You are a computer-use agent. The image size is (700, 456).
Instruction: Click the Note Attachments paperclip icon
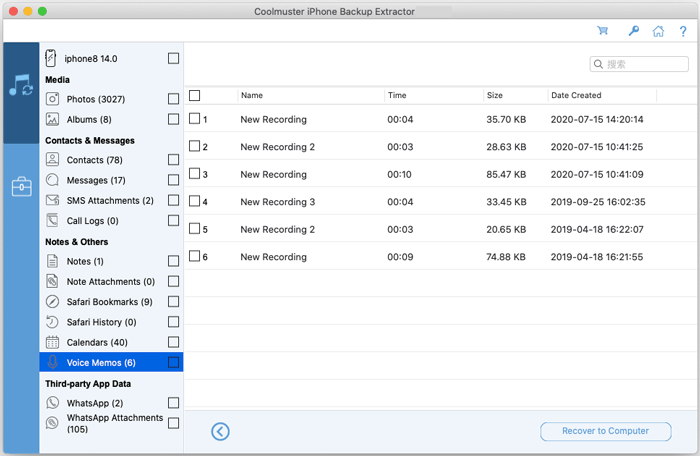[x=52, y=281]
